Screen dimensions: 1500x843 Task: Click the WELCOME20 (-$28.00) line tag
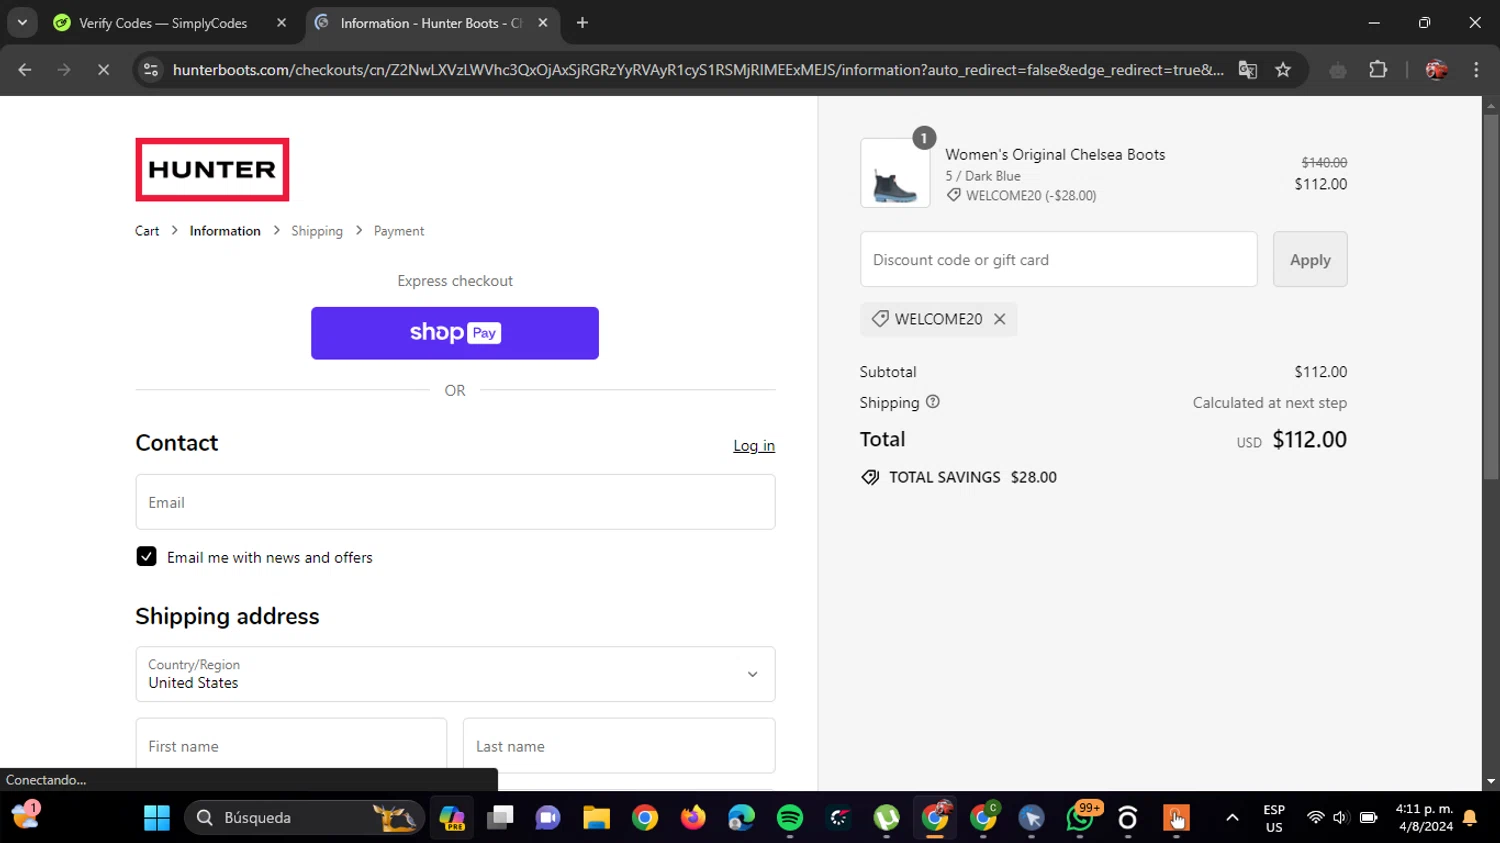coord(1022,196)
